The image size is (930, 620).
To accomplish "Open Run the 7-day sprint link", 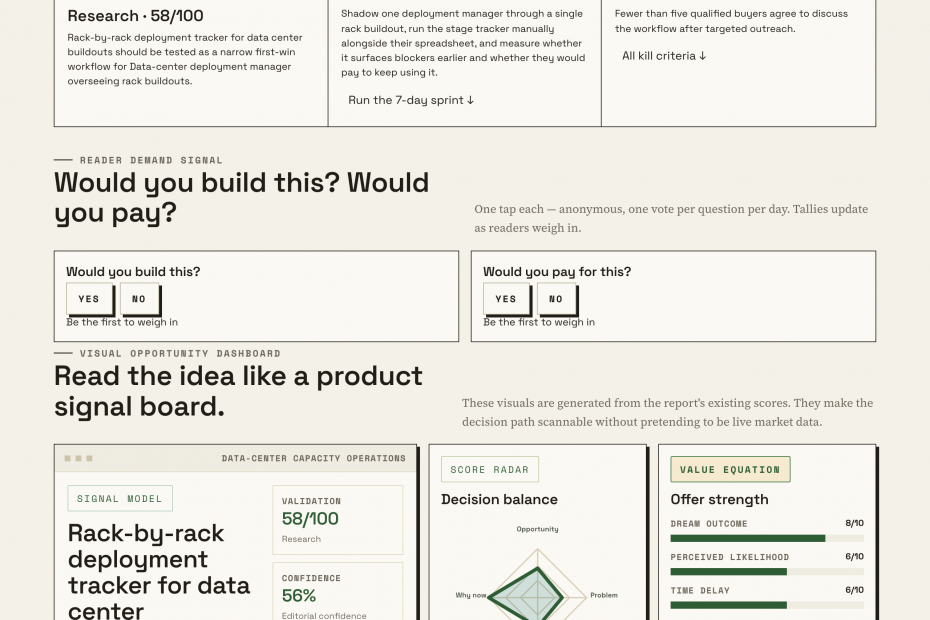I will coord(411,100).
